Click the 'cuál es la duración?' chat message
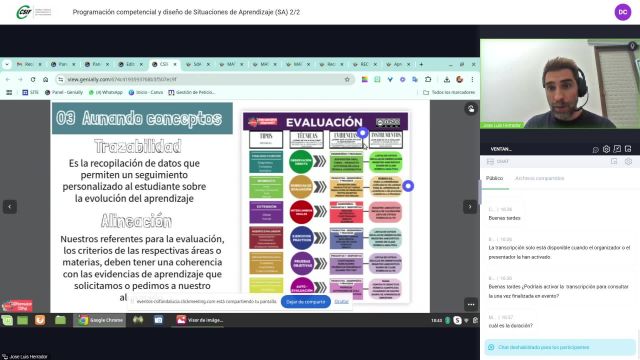Screen dimensions: 640x360 [510, 326]
